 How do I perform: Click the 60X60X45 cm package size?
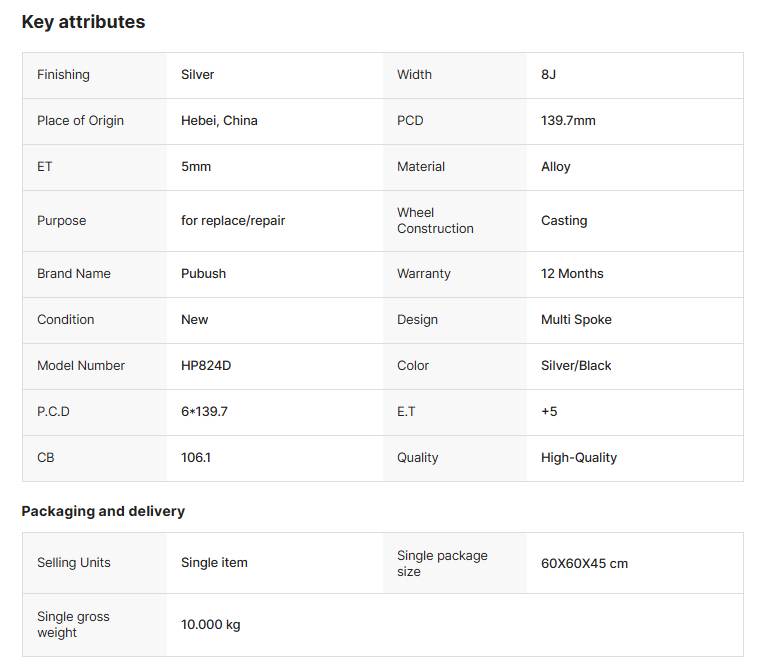pyautogui.click(x=584, y=564)
